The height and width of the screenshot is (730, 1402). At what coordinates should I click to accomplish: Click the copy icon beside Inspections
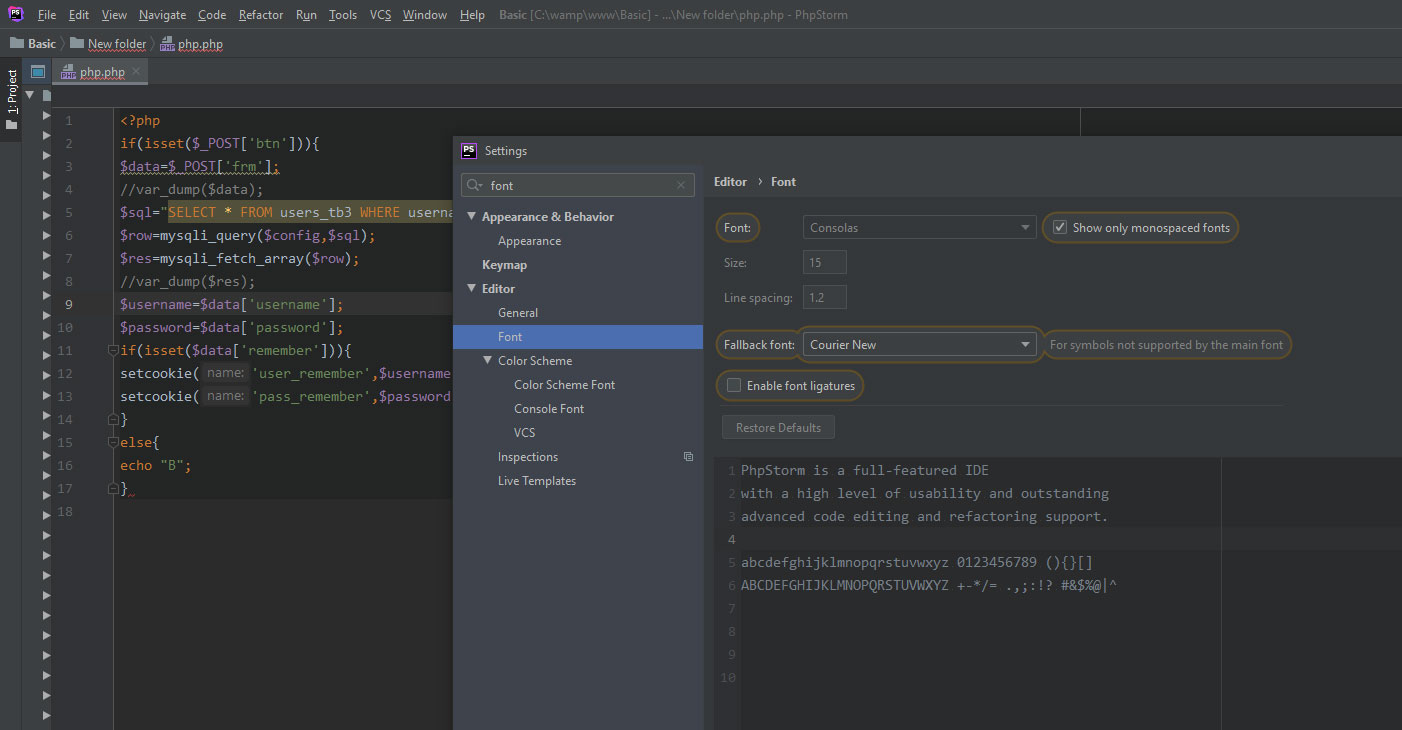click(688, 457)
